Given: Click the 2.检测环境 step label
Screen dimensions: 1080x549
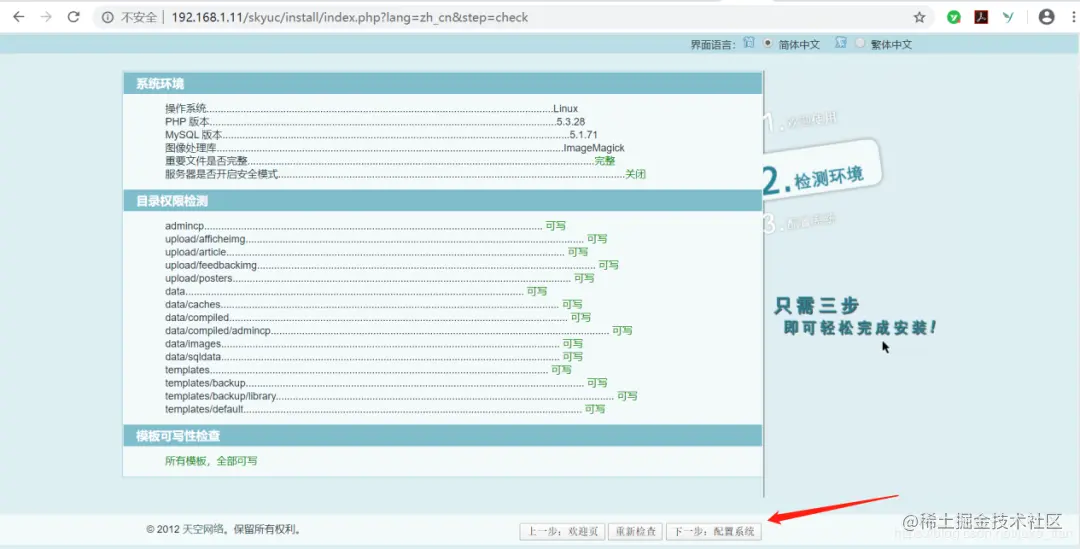Looking at the screenshot, I should (814, 178).
